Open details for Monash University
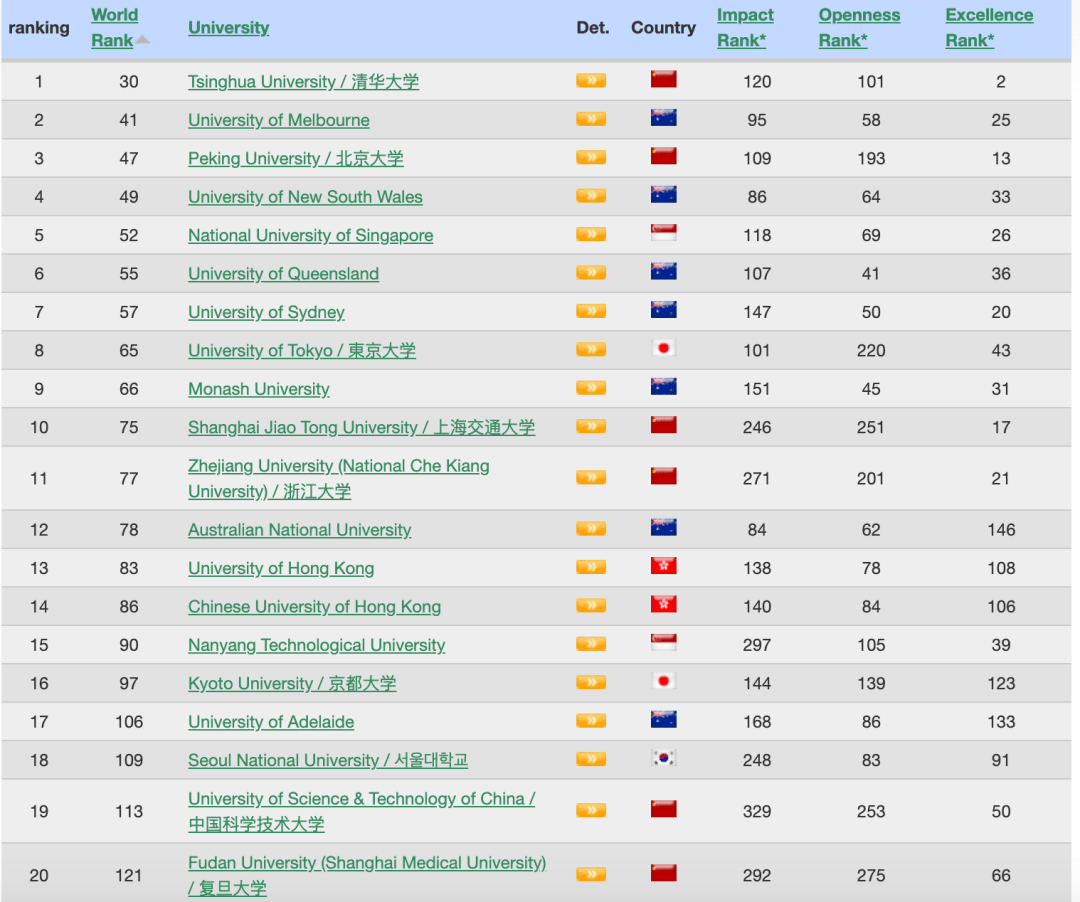Screen dimensions: 1080x902 [x=591, y=388]
